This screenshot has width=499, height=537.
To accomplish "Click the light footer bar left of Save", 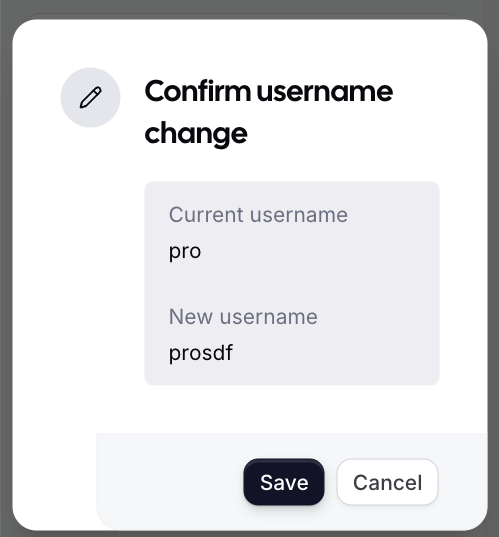I will tap(170, 482).
